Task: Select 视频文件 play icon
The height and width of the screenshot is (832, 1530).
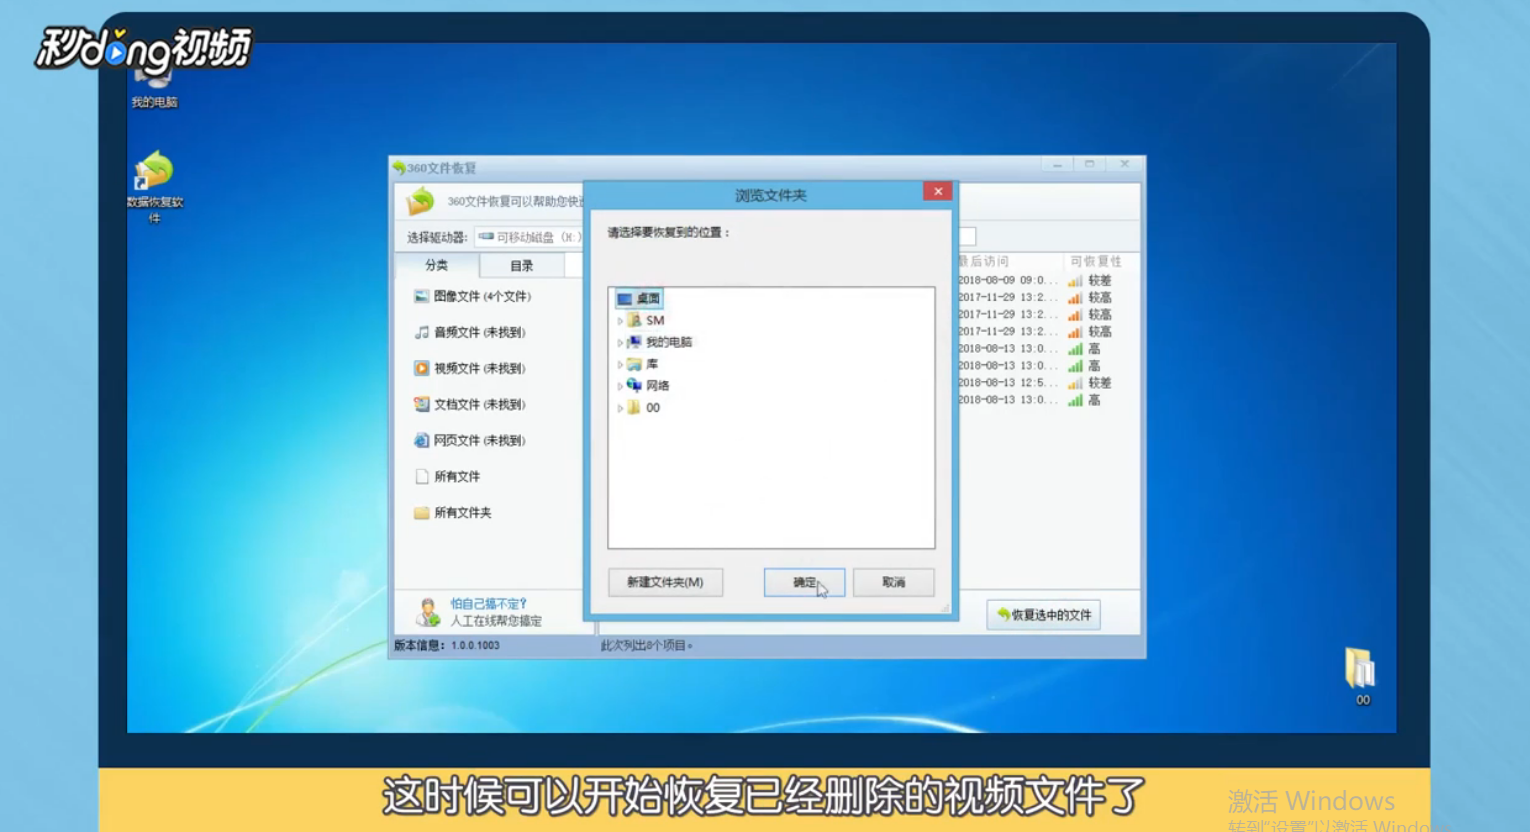Action: click(x=422, y=368)
